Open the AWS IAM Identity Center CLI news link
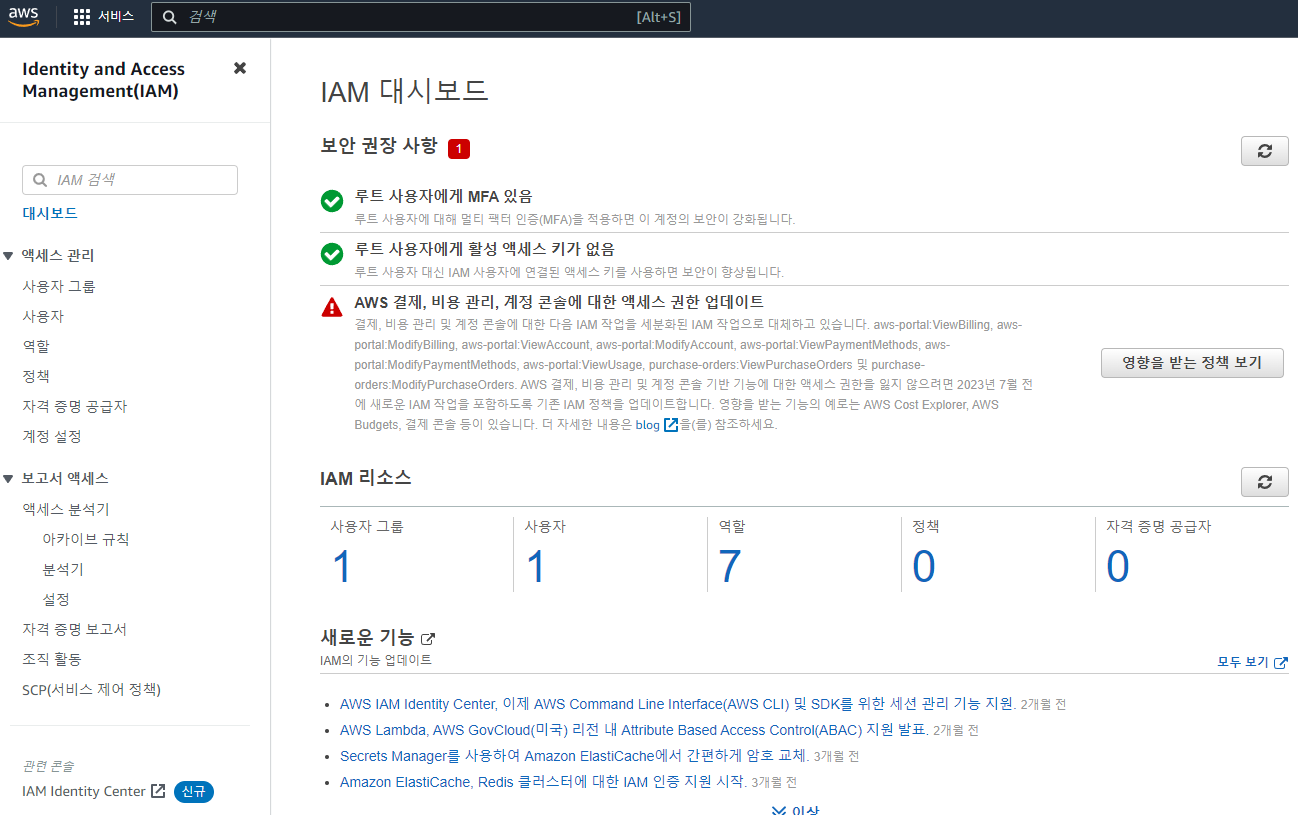1298x815 pixels. (678, 704)
